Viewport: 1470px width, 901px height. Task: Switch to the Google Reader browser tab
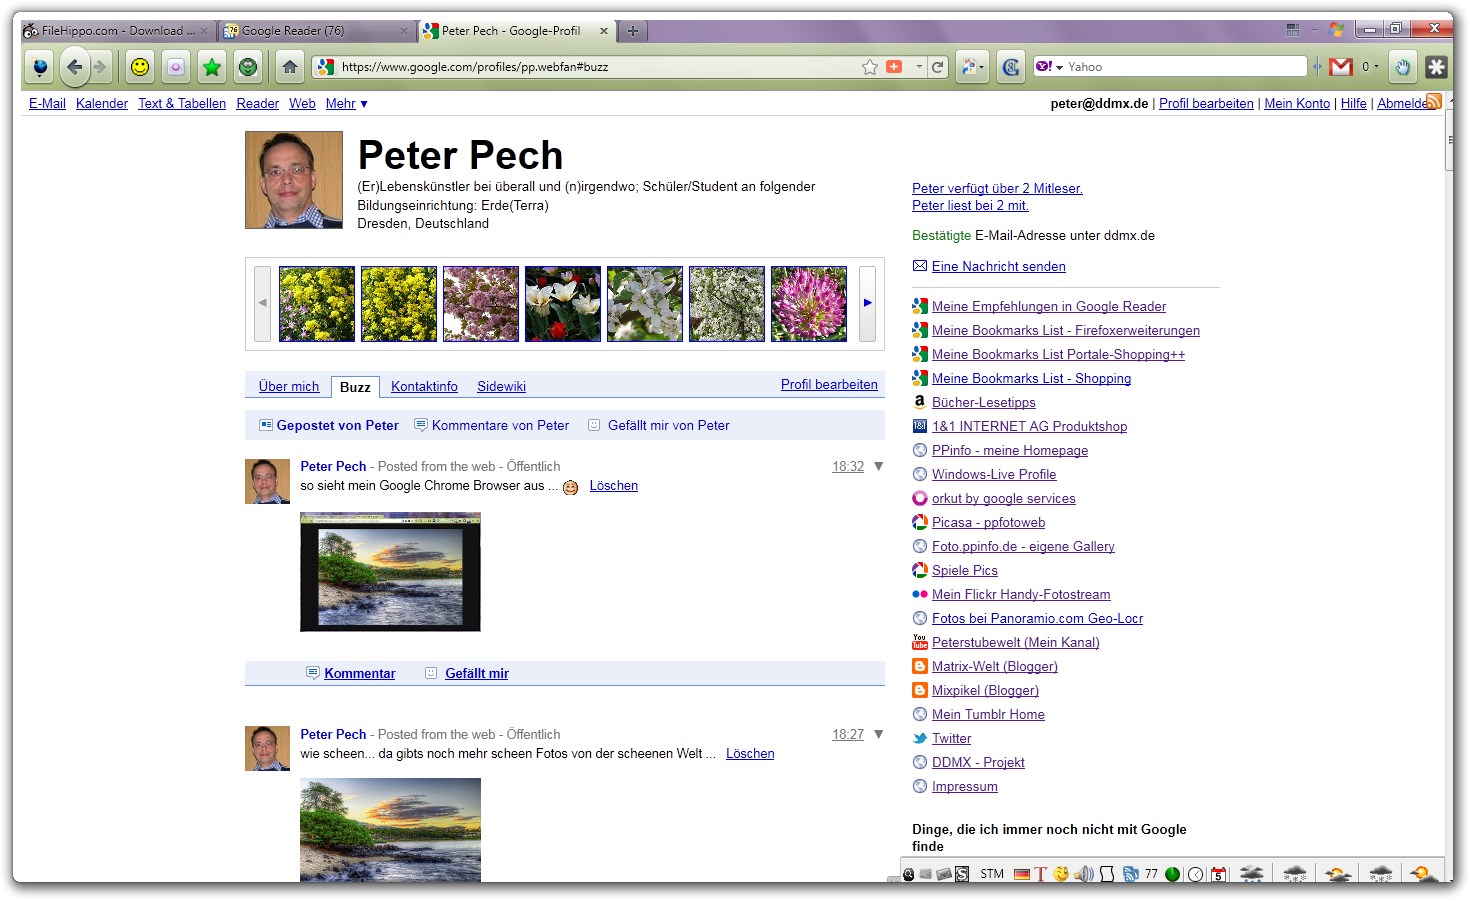(312, 31)
